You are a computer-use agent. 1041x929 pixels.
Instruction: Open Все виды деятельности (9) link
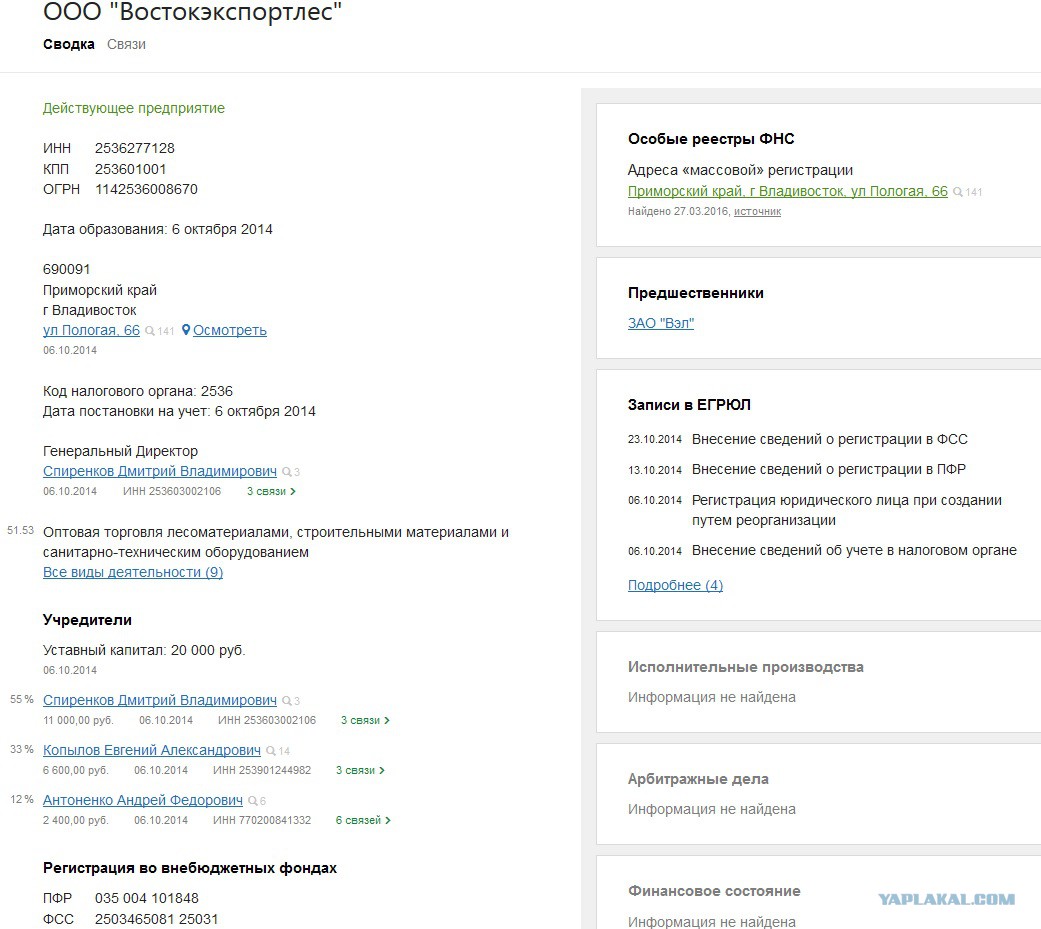[x=133, y=572]
